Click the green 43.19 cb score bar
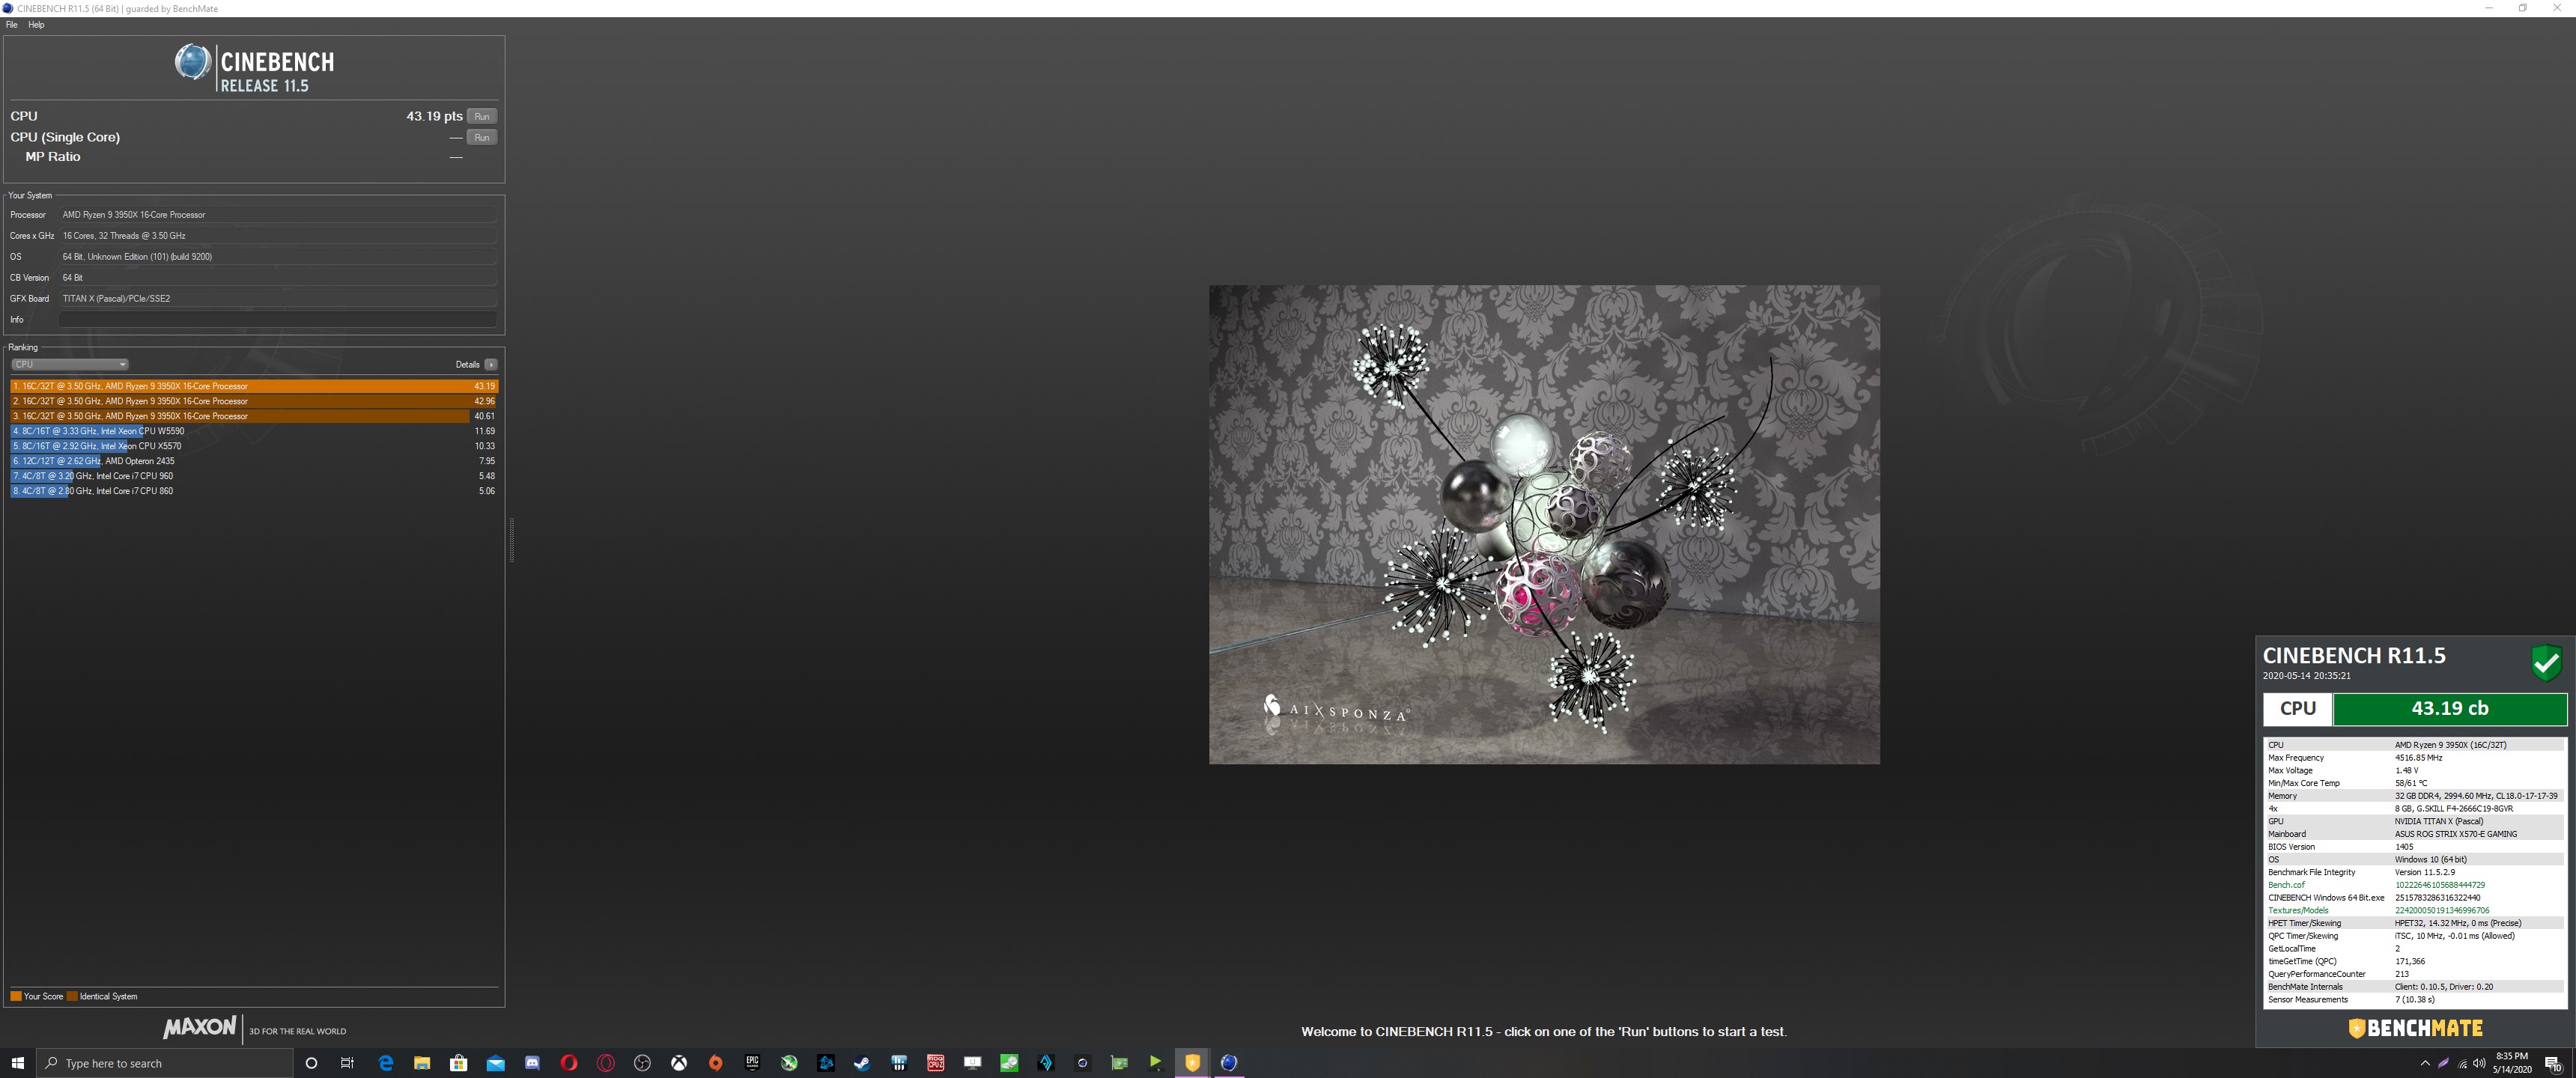2576x1078 pixels. click(2449, 708)
